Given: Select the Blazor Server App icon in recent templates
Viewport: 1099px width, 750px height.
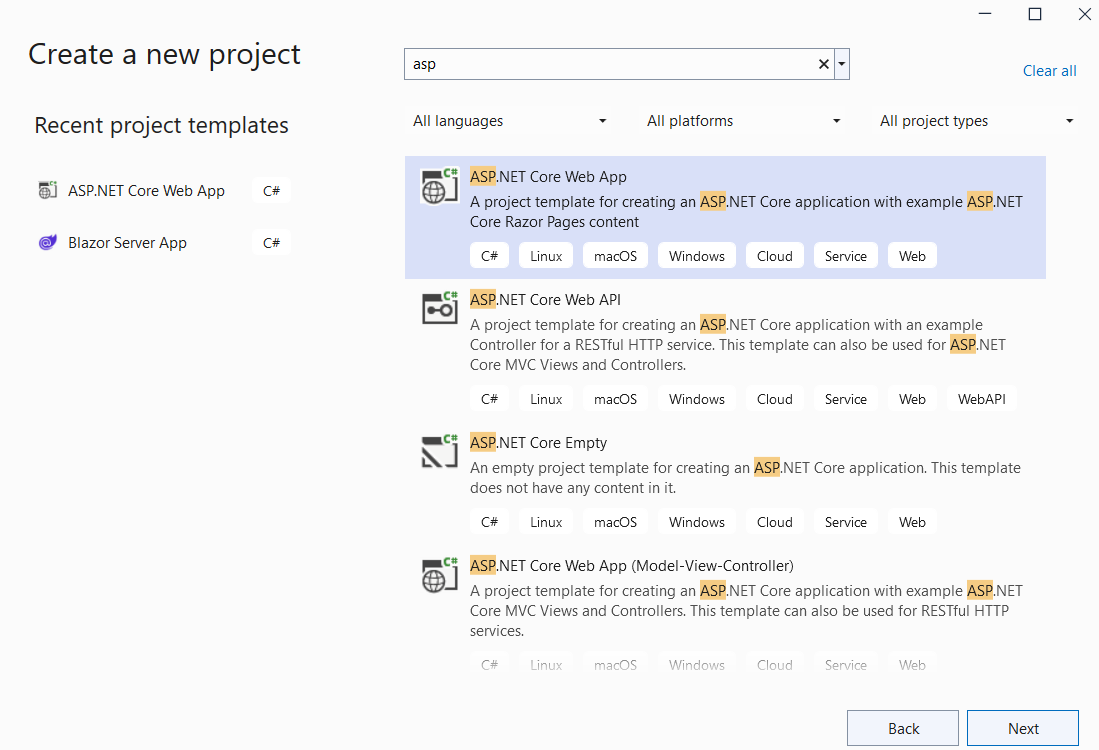Looking at the screenshot, I should [x=48, y=242].
